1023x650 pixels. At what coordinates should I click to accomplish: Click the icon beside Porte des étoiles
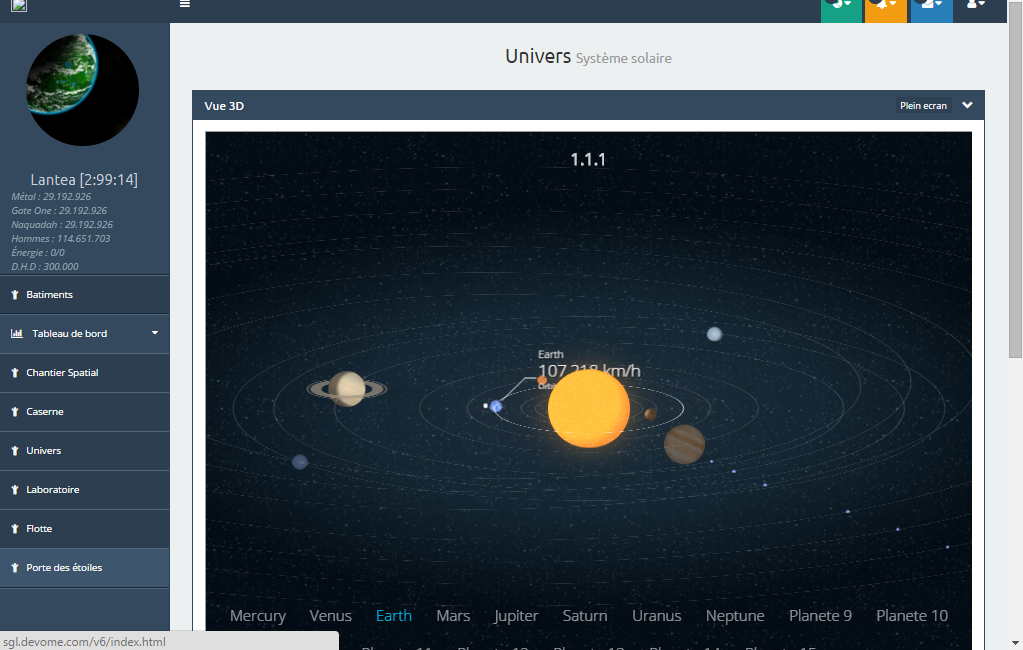[15, 568]
